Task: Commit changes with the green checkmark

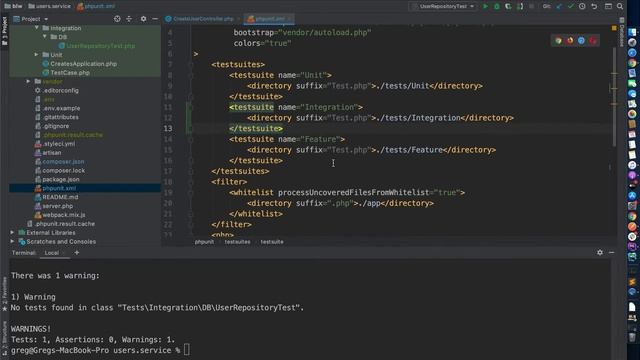Action: pyautogui.click(x=571, y=6)
